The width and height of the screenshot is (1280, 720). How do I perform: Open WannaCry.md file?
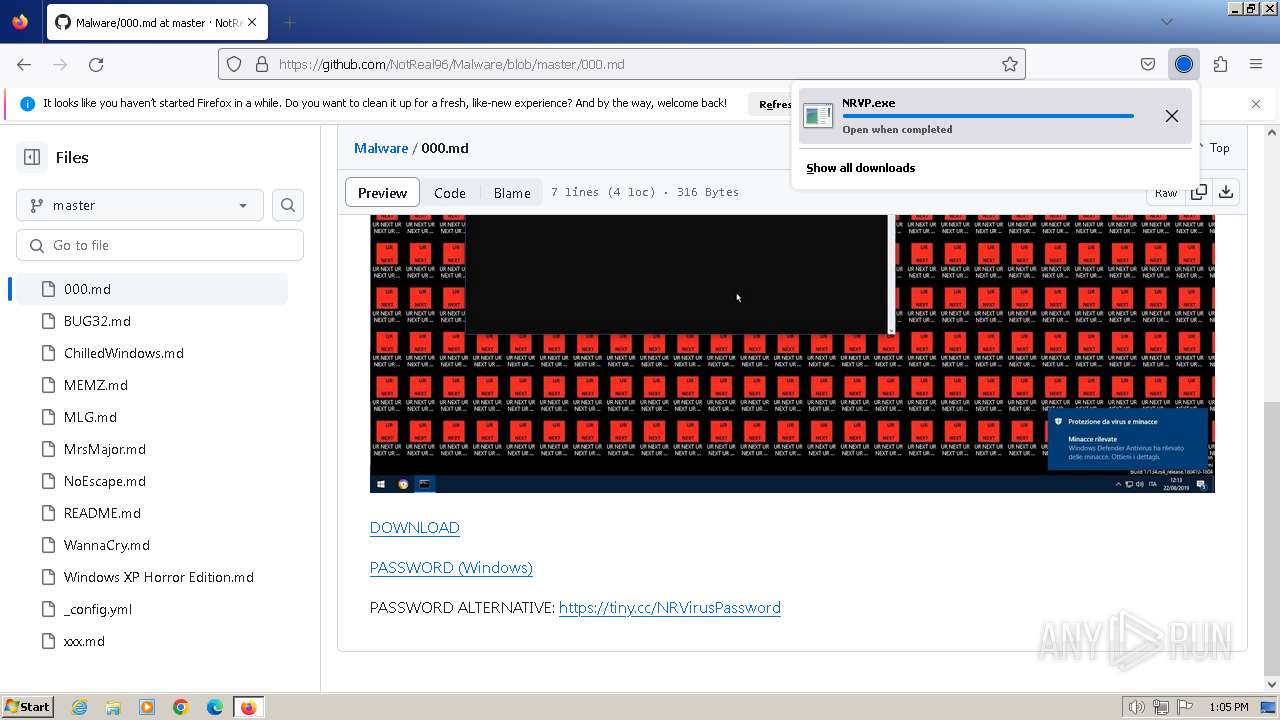tap(107, 545)
